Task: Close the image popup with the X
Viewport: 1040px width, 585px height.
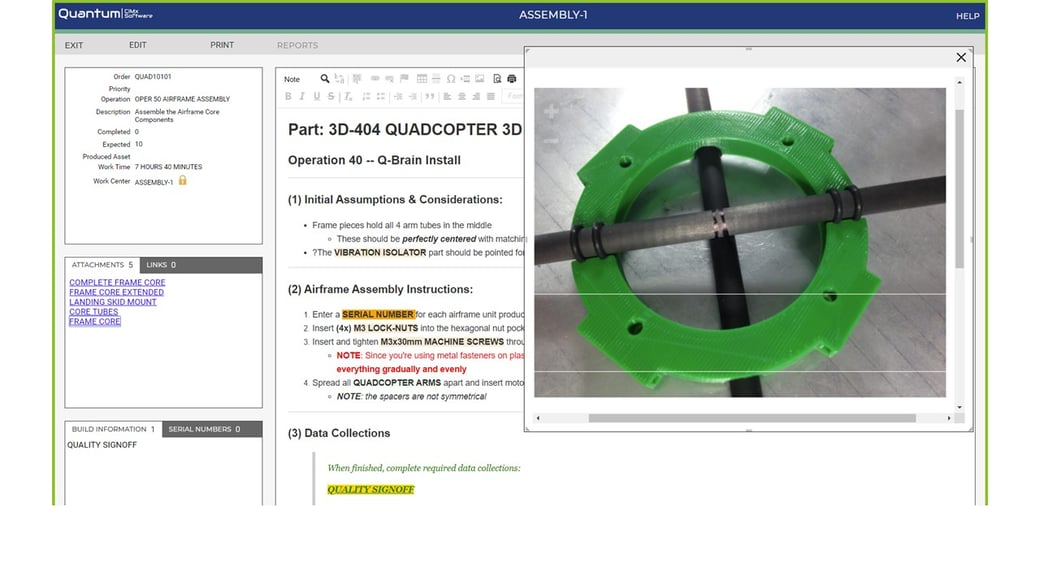Action: tap(961, 58)
